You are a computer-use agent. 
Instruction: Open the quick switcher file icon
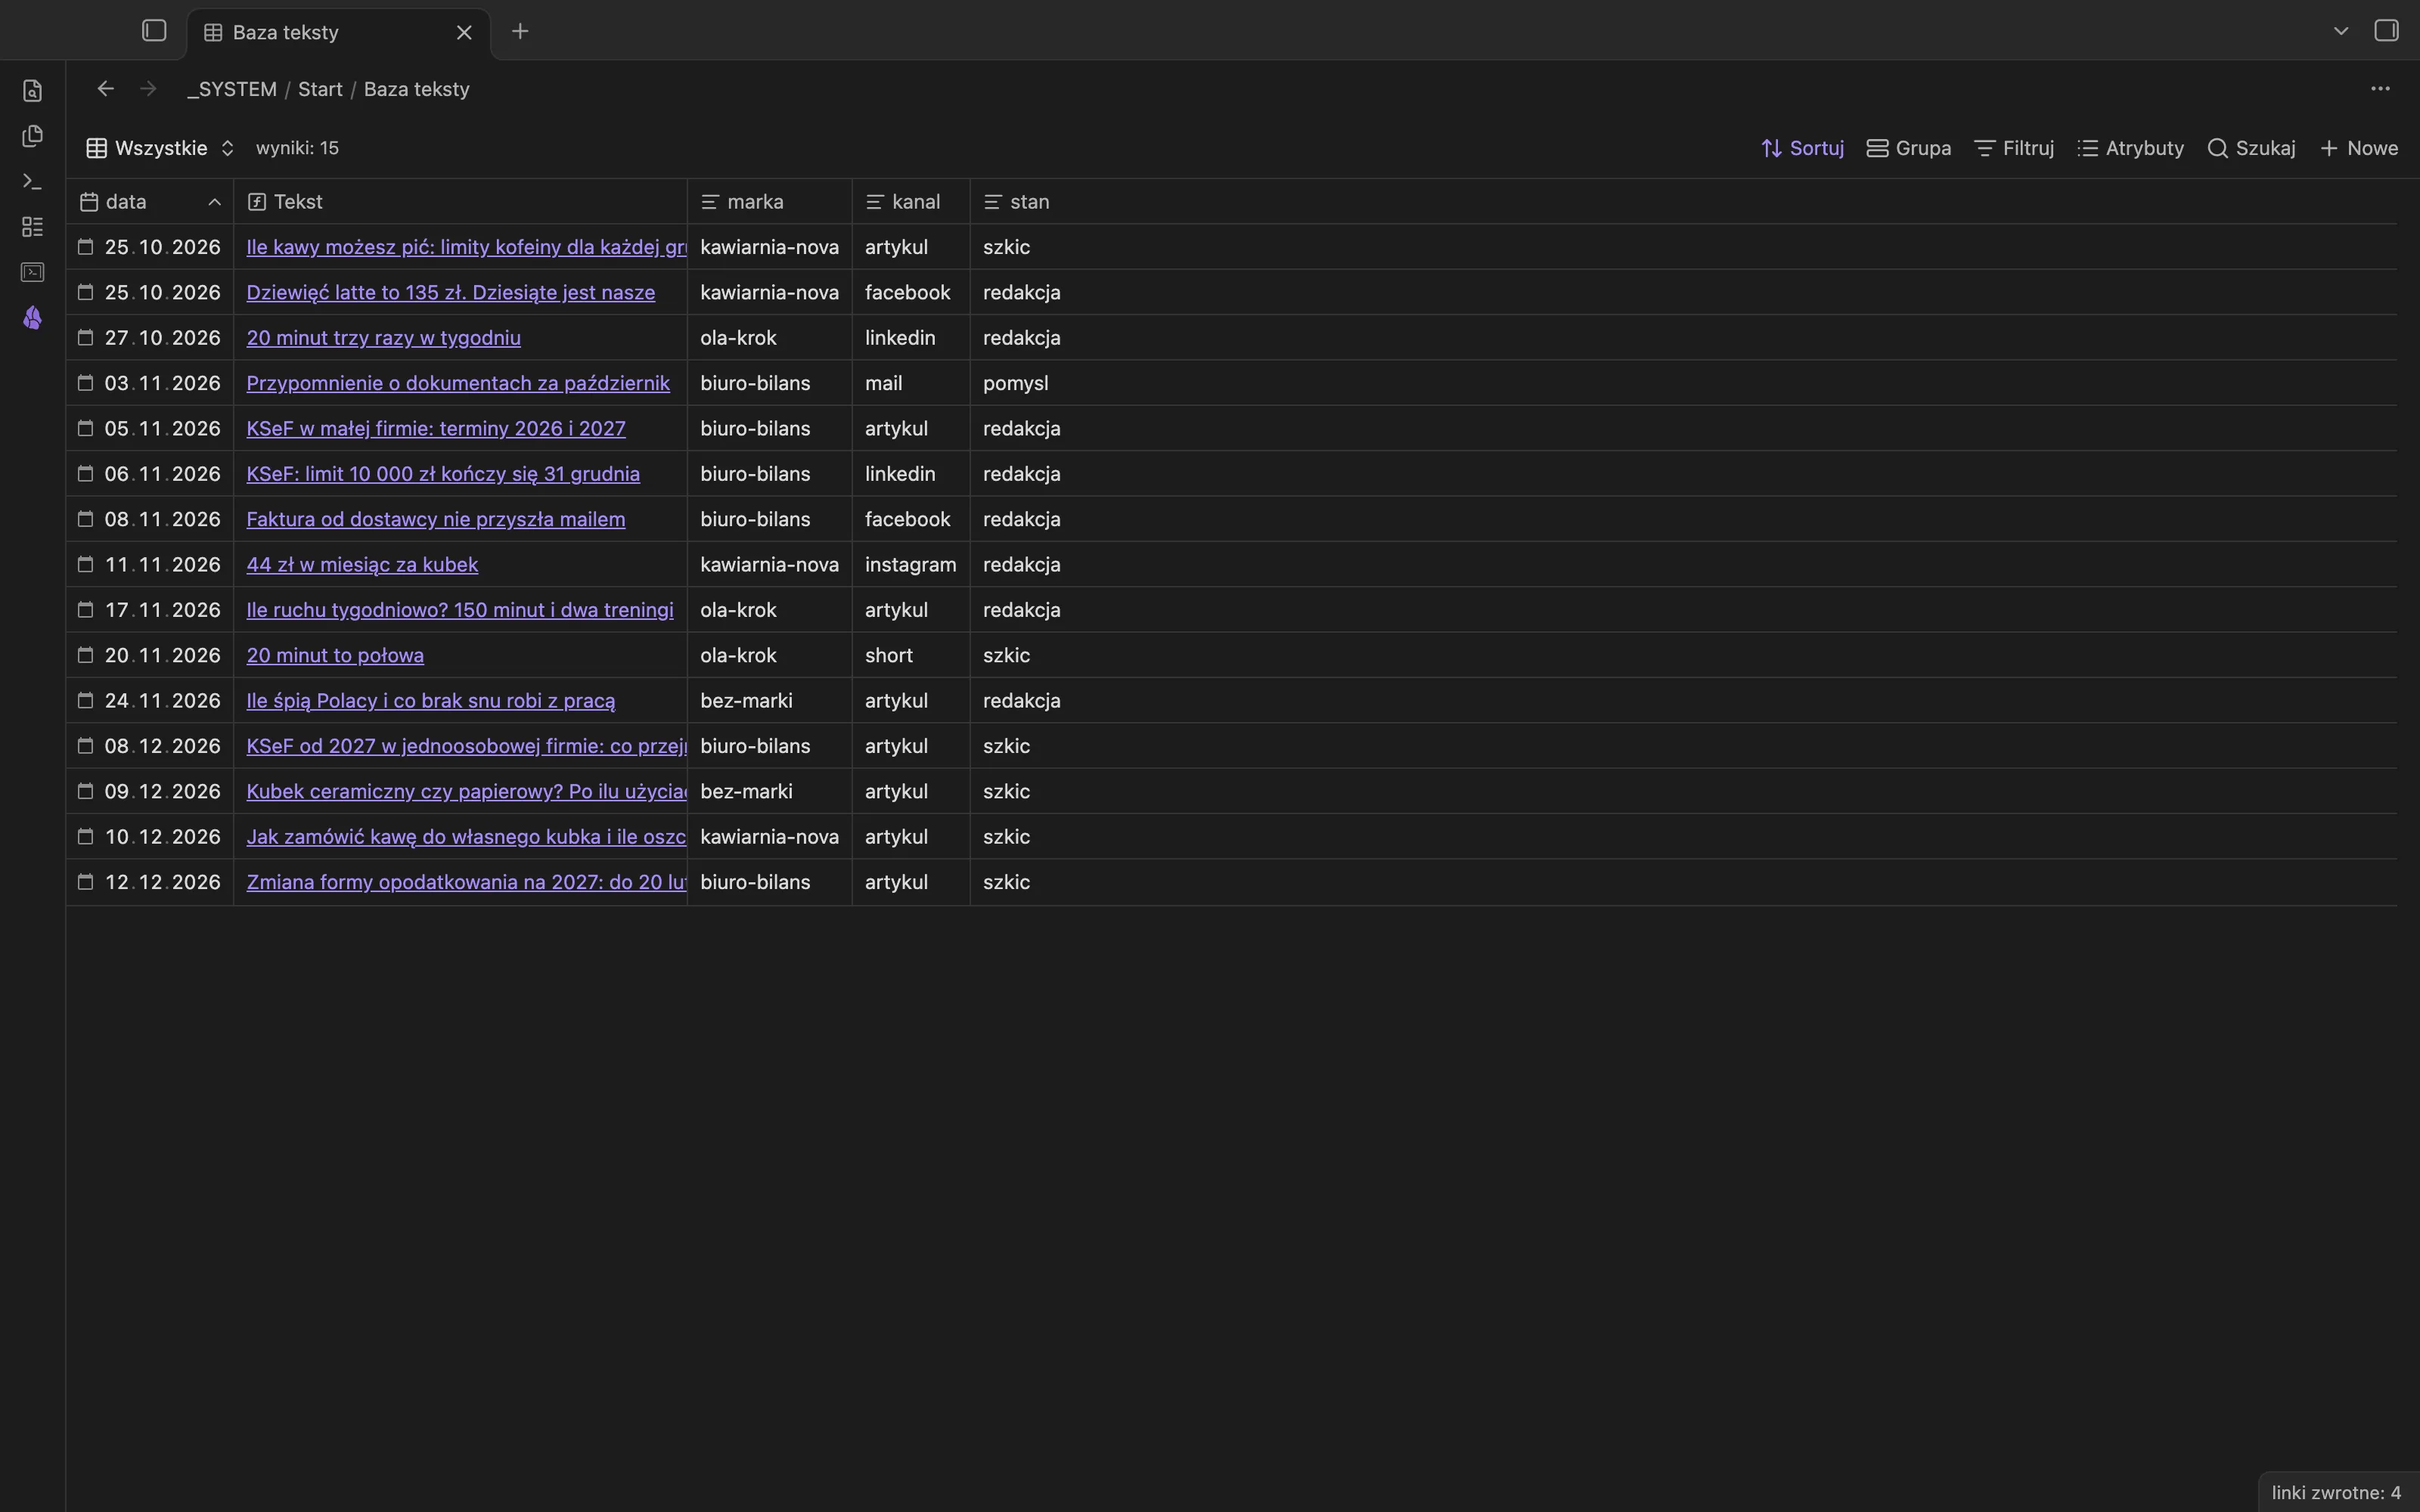tap(32, 91)
